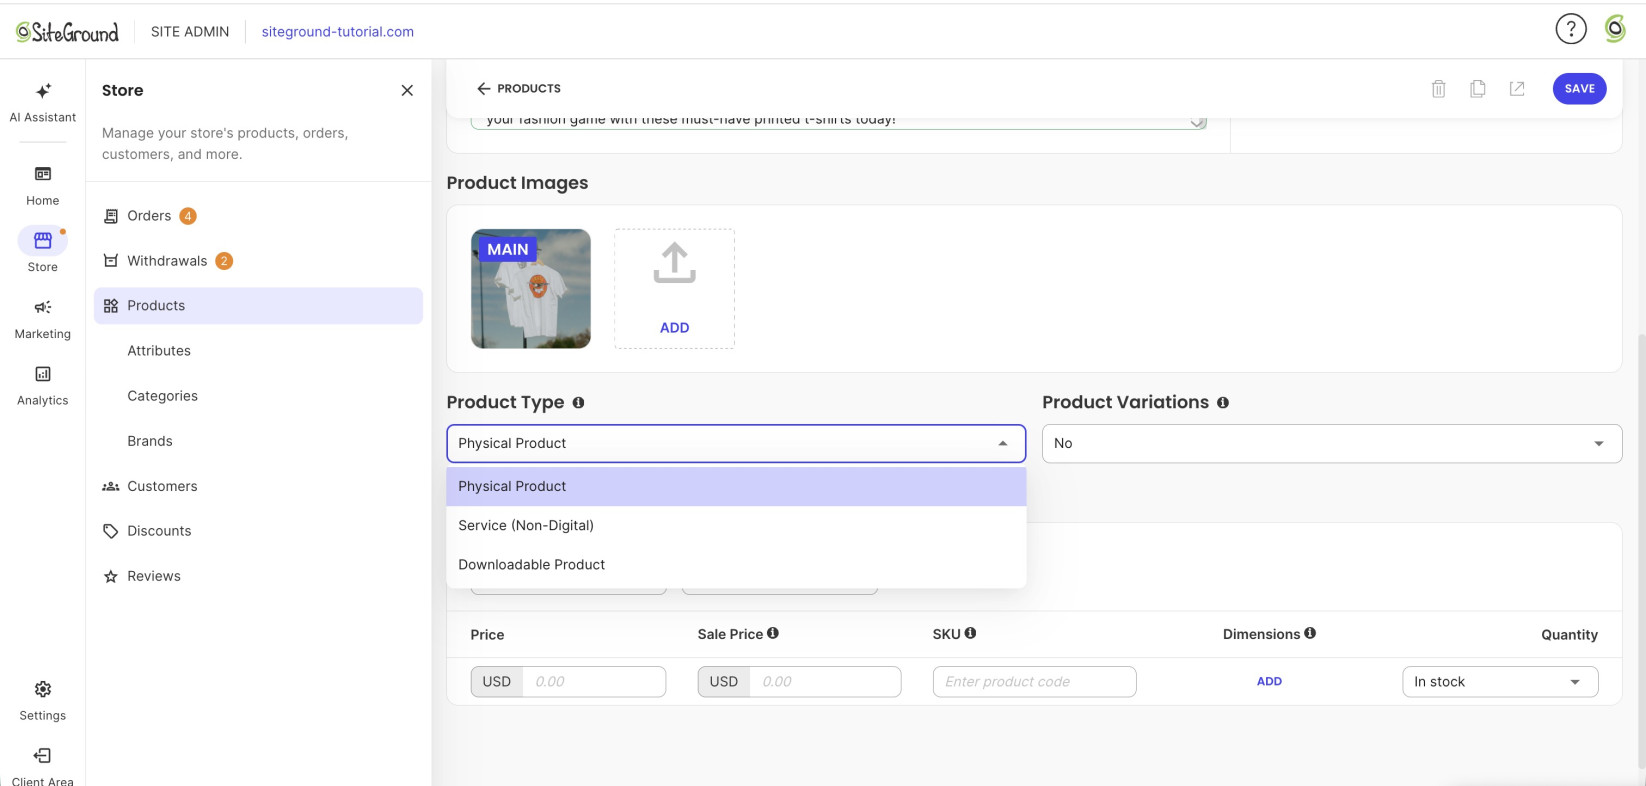Image resolution: width=1646 pixels, height=786 pixels.
Task: Duplicate product with copy icon
Action: coord(1477,88)
